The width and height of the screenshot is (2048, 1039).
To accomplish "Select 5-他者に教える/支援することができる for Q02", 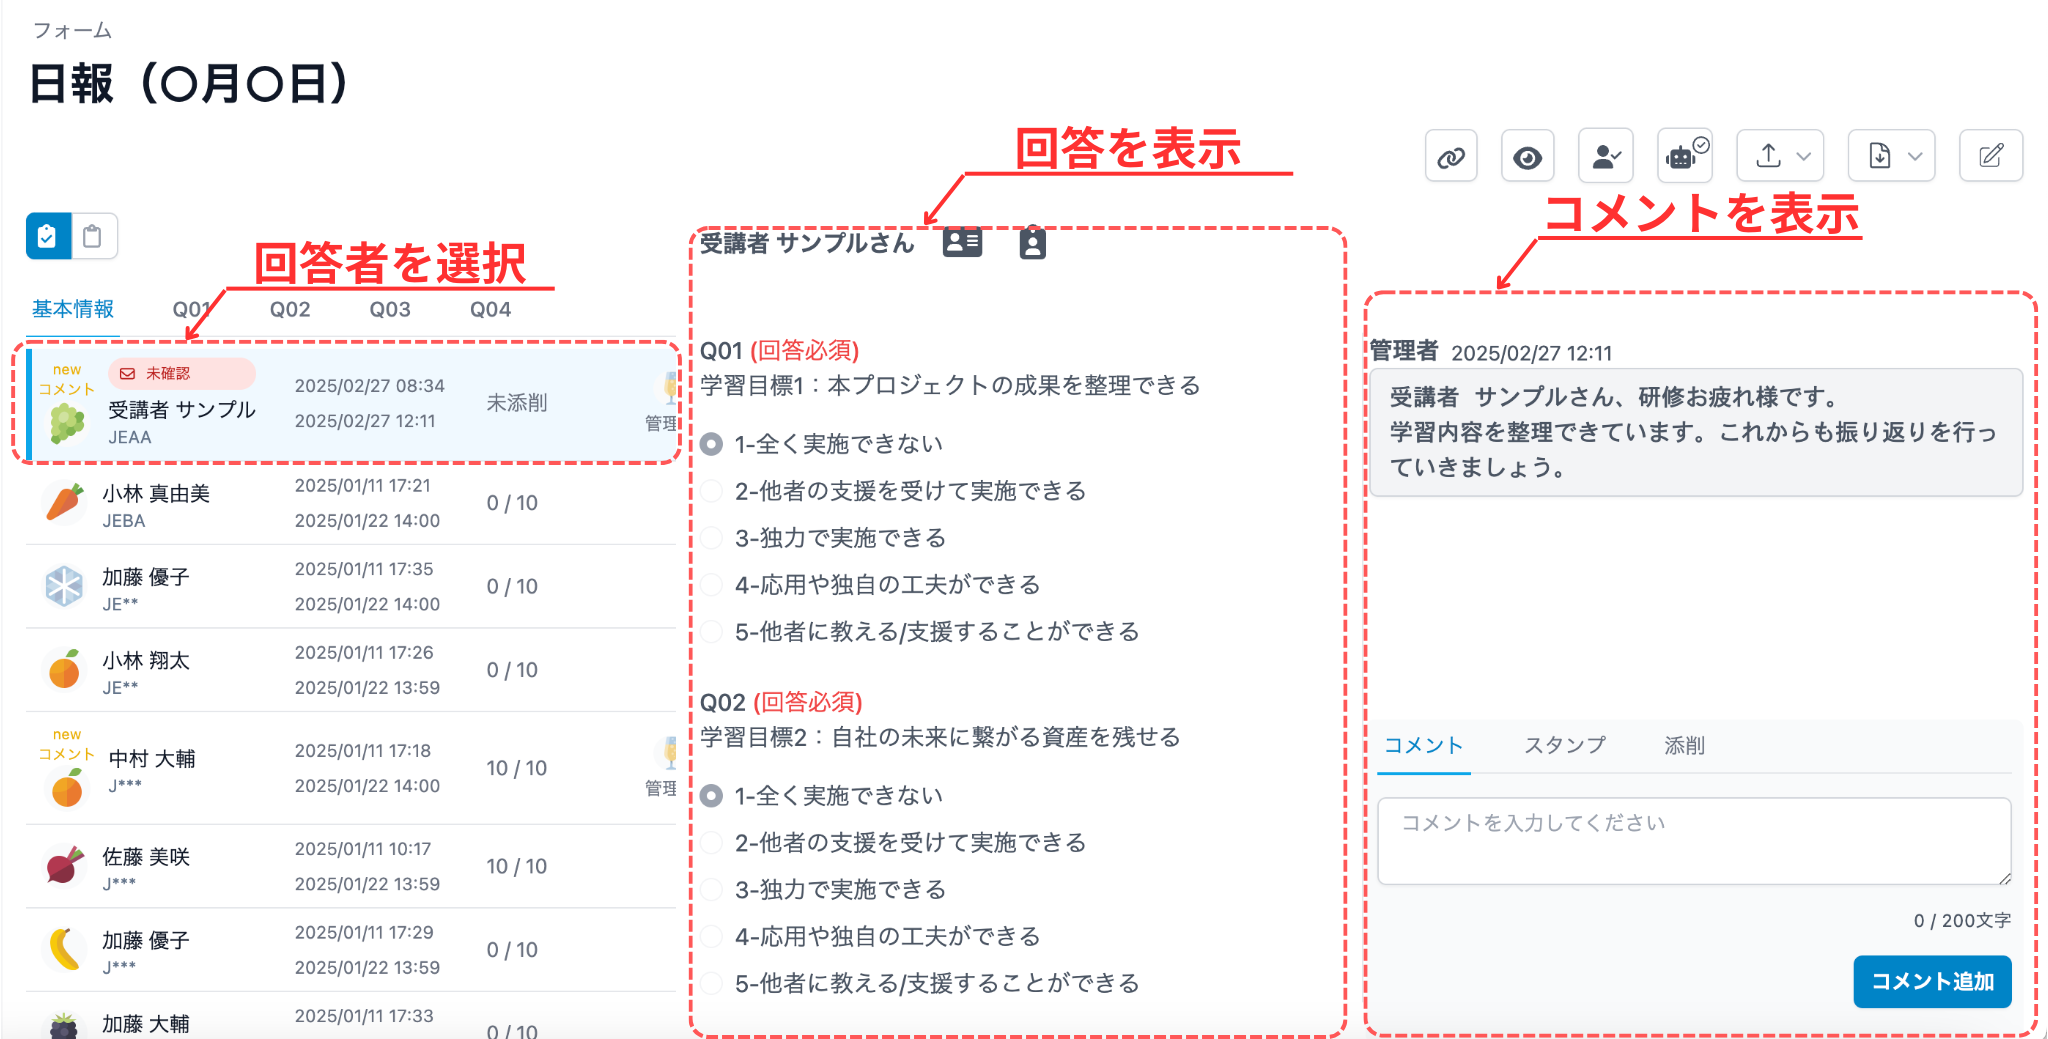I will point(711,984).
